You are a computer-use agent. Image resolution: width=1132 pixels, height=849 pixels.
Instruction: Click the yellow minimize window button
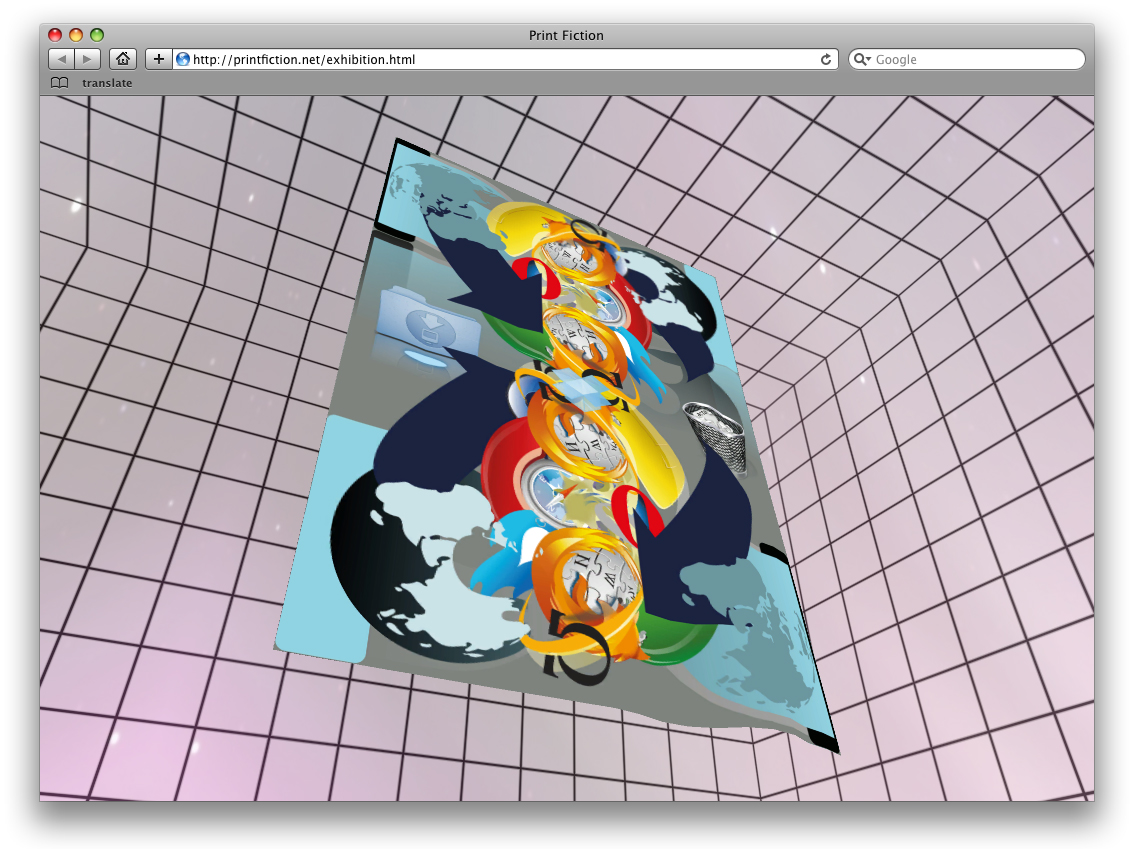[x=76, y=35]
